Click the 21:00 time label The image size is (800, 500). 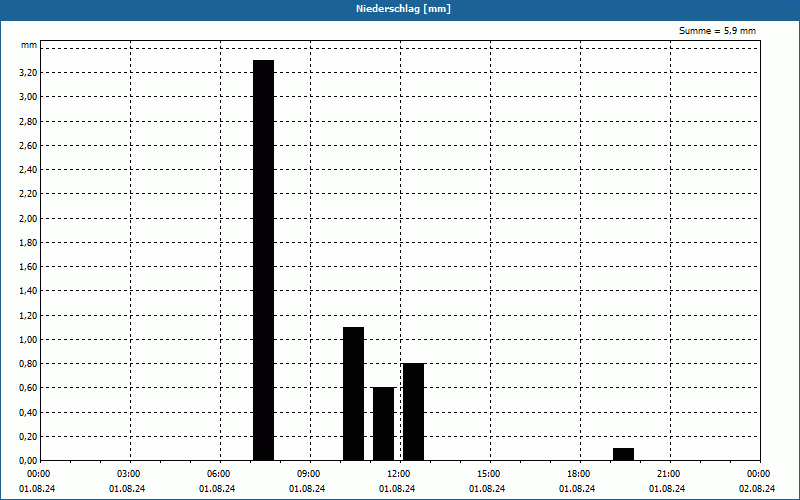(668, 474)
